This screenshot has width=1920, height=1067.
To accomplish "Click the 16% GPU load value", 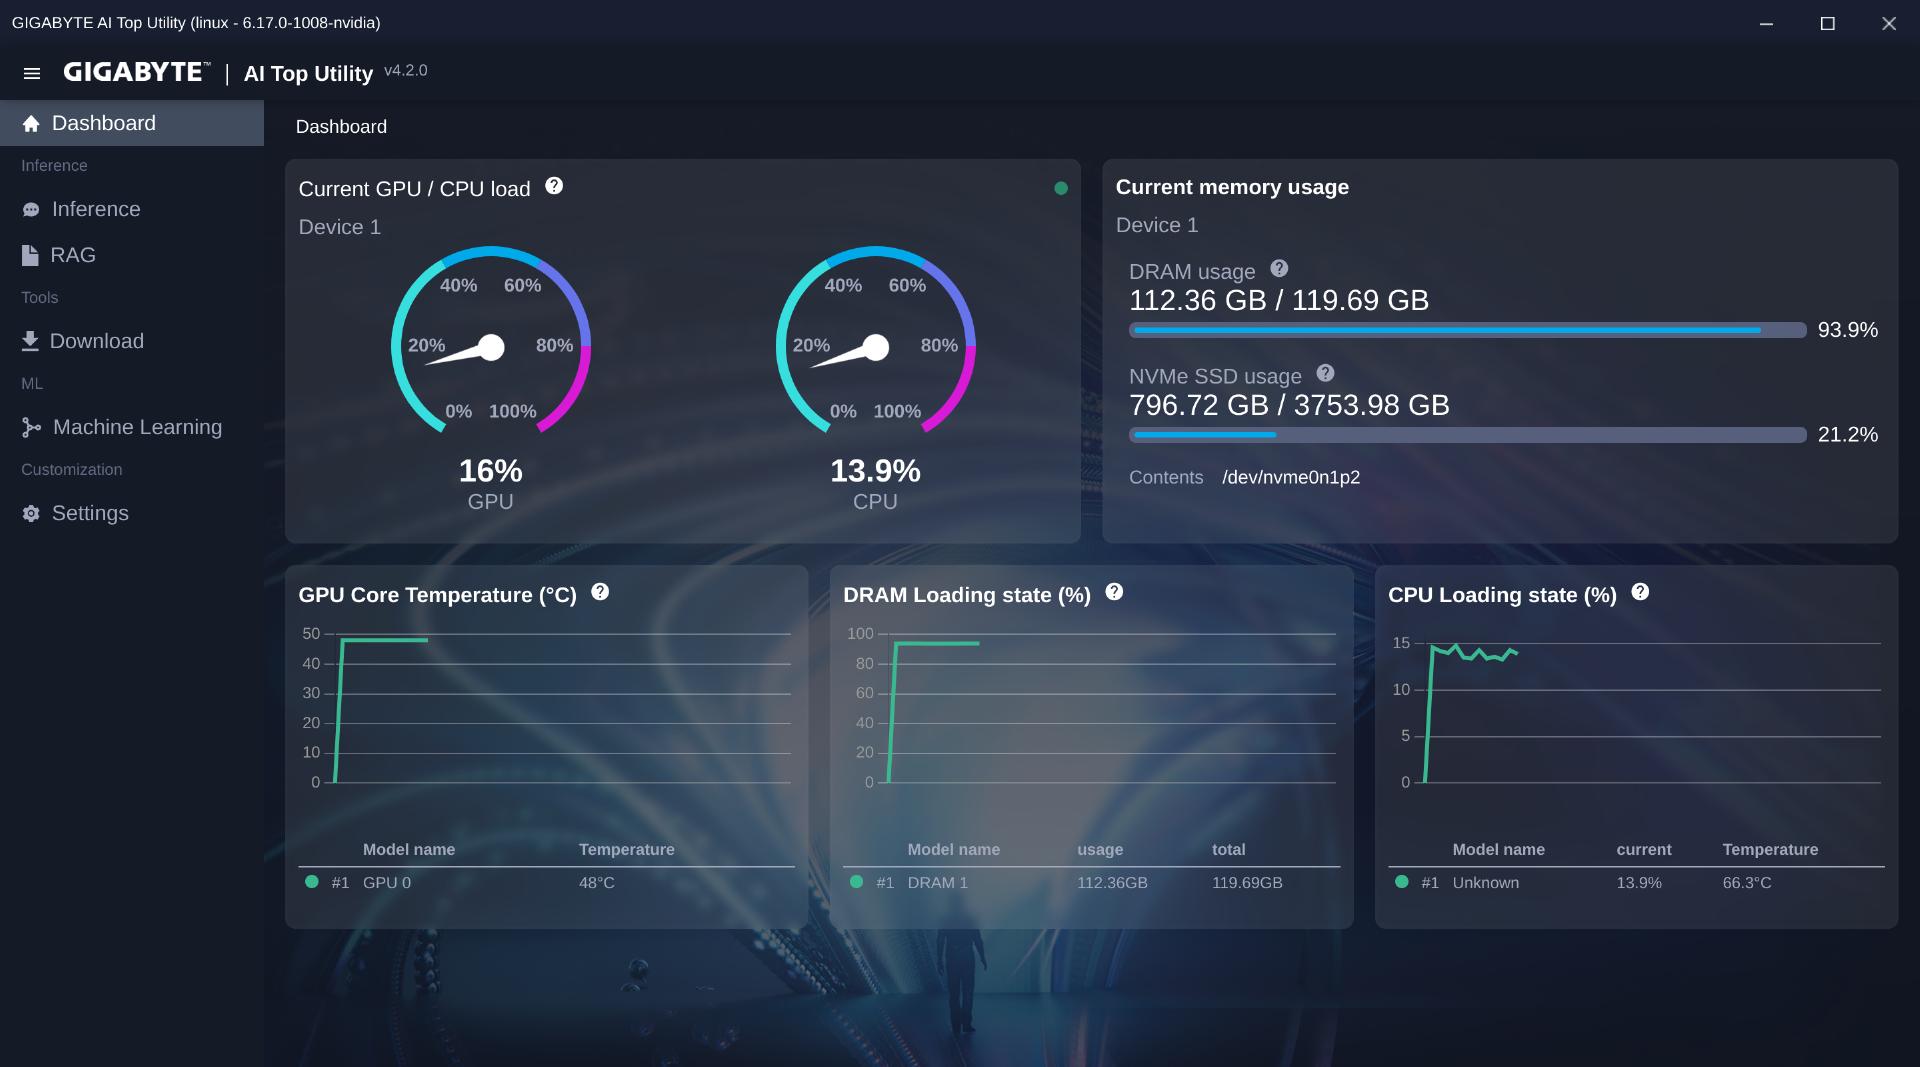I will pyautogui.click(x=490, y=471).
